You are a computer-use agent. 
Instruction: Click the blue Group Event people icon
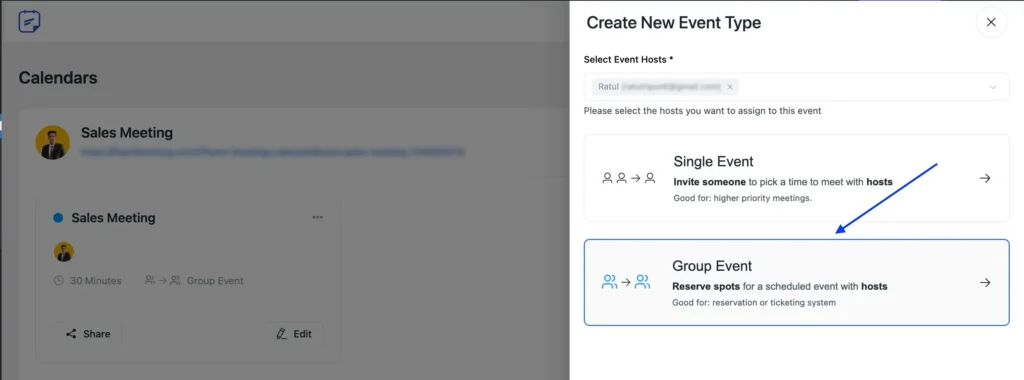point(626,282)
